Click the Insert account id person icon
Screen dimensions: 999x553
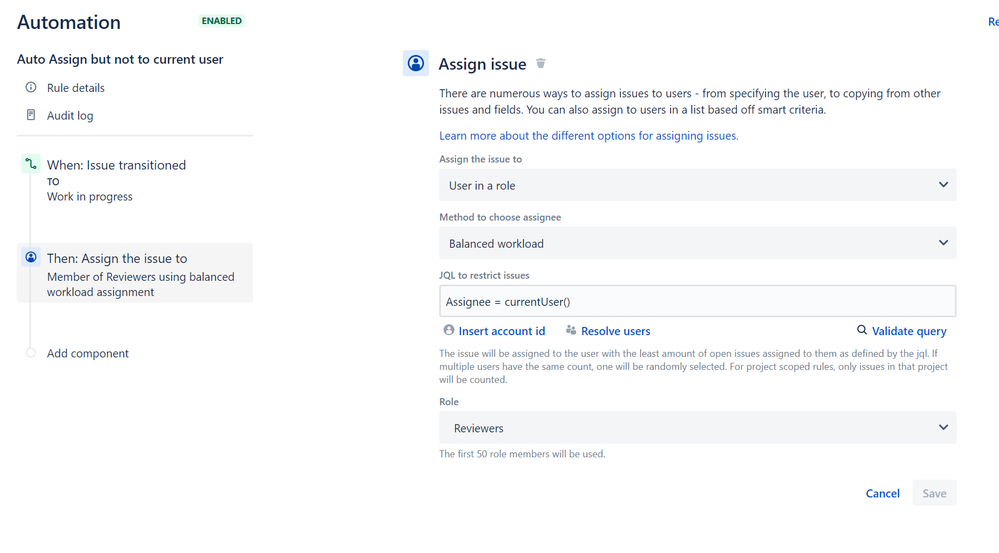click(x=449, y=330)
